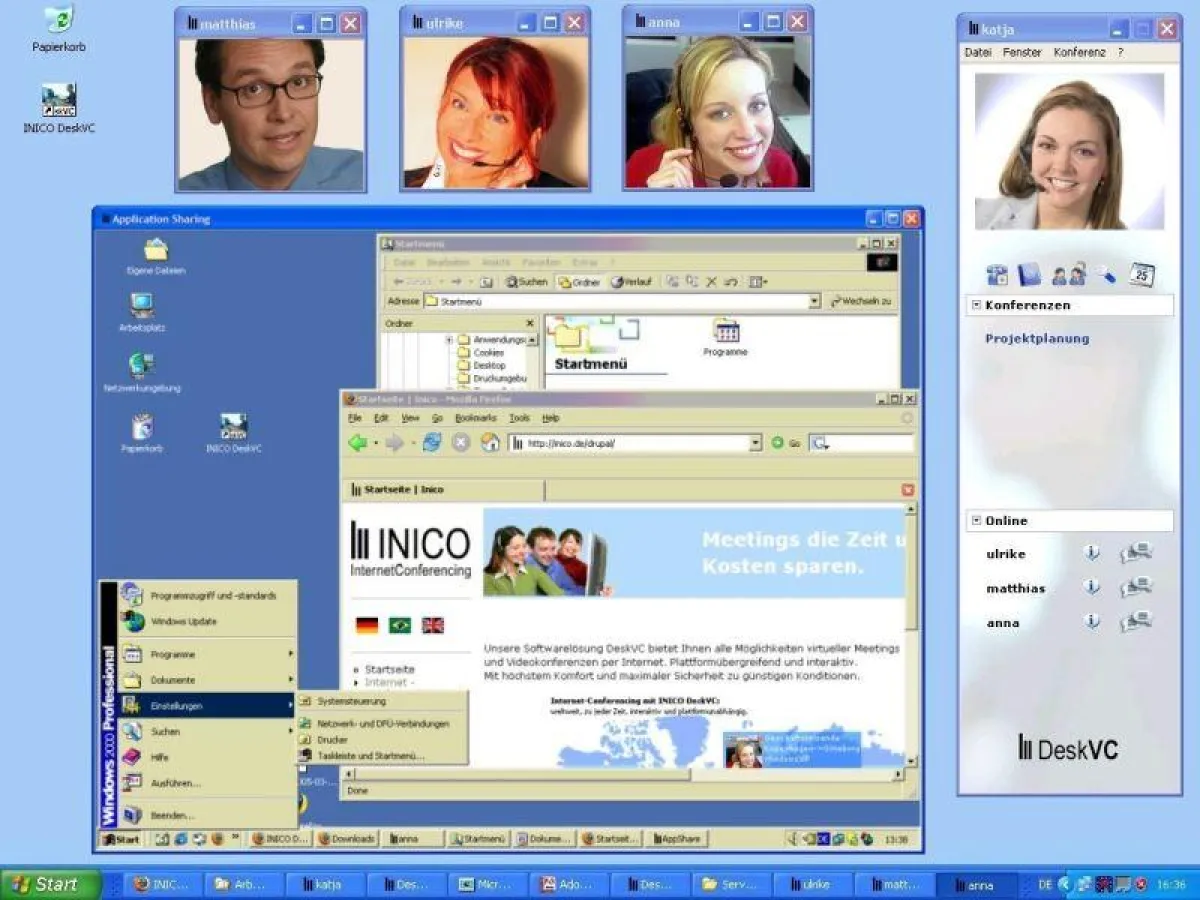The image size is (1200, 900).
Task: Open the Wechseln zu address bar dropdown
Action: (x=862, y=300)
